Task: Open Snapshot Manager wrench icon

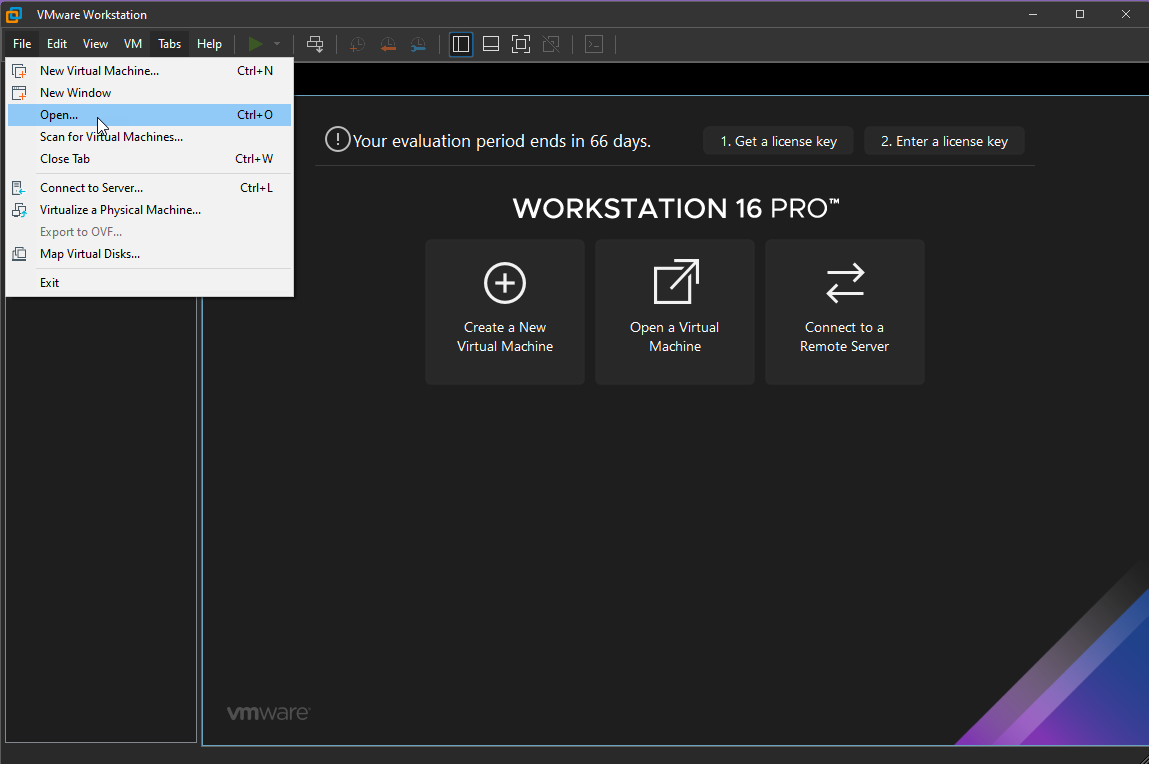Action: [x=418, y=44]
